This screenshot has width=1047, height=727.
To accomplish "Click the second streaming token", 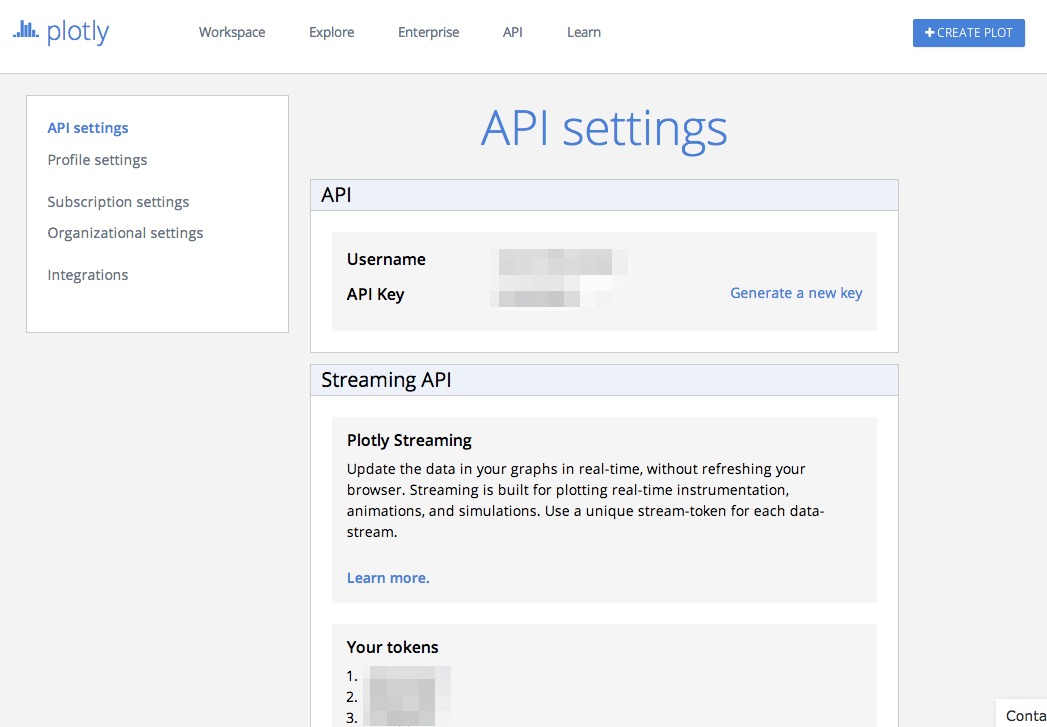I will pyautogui.click(x=407, y=698).
